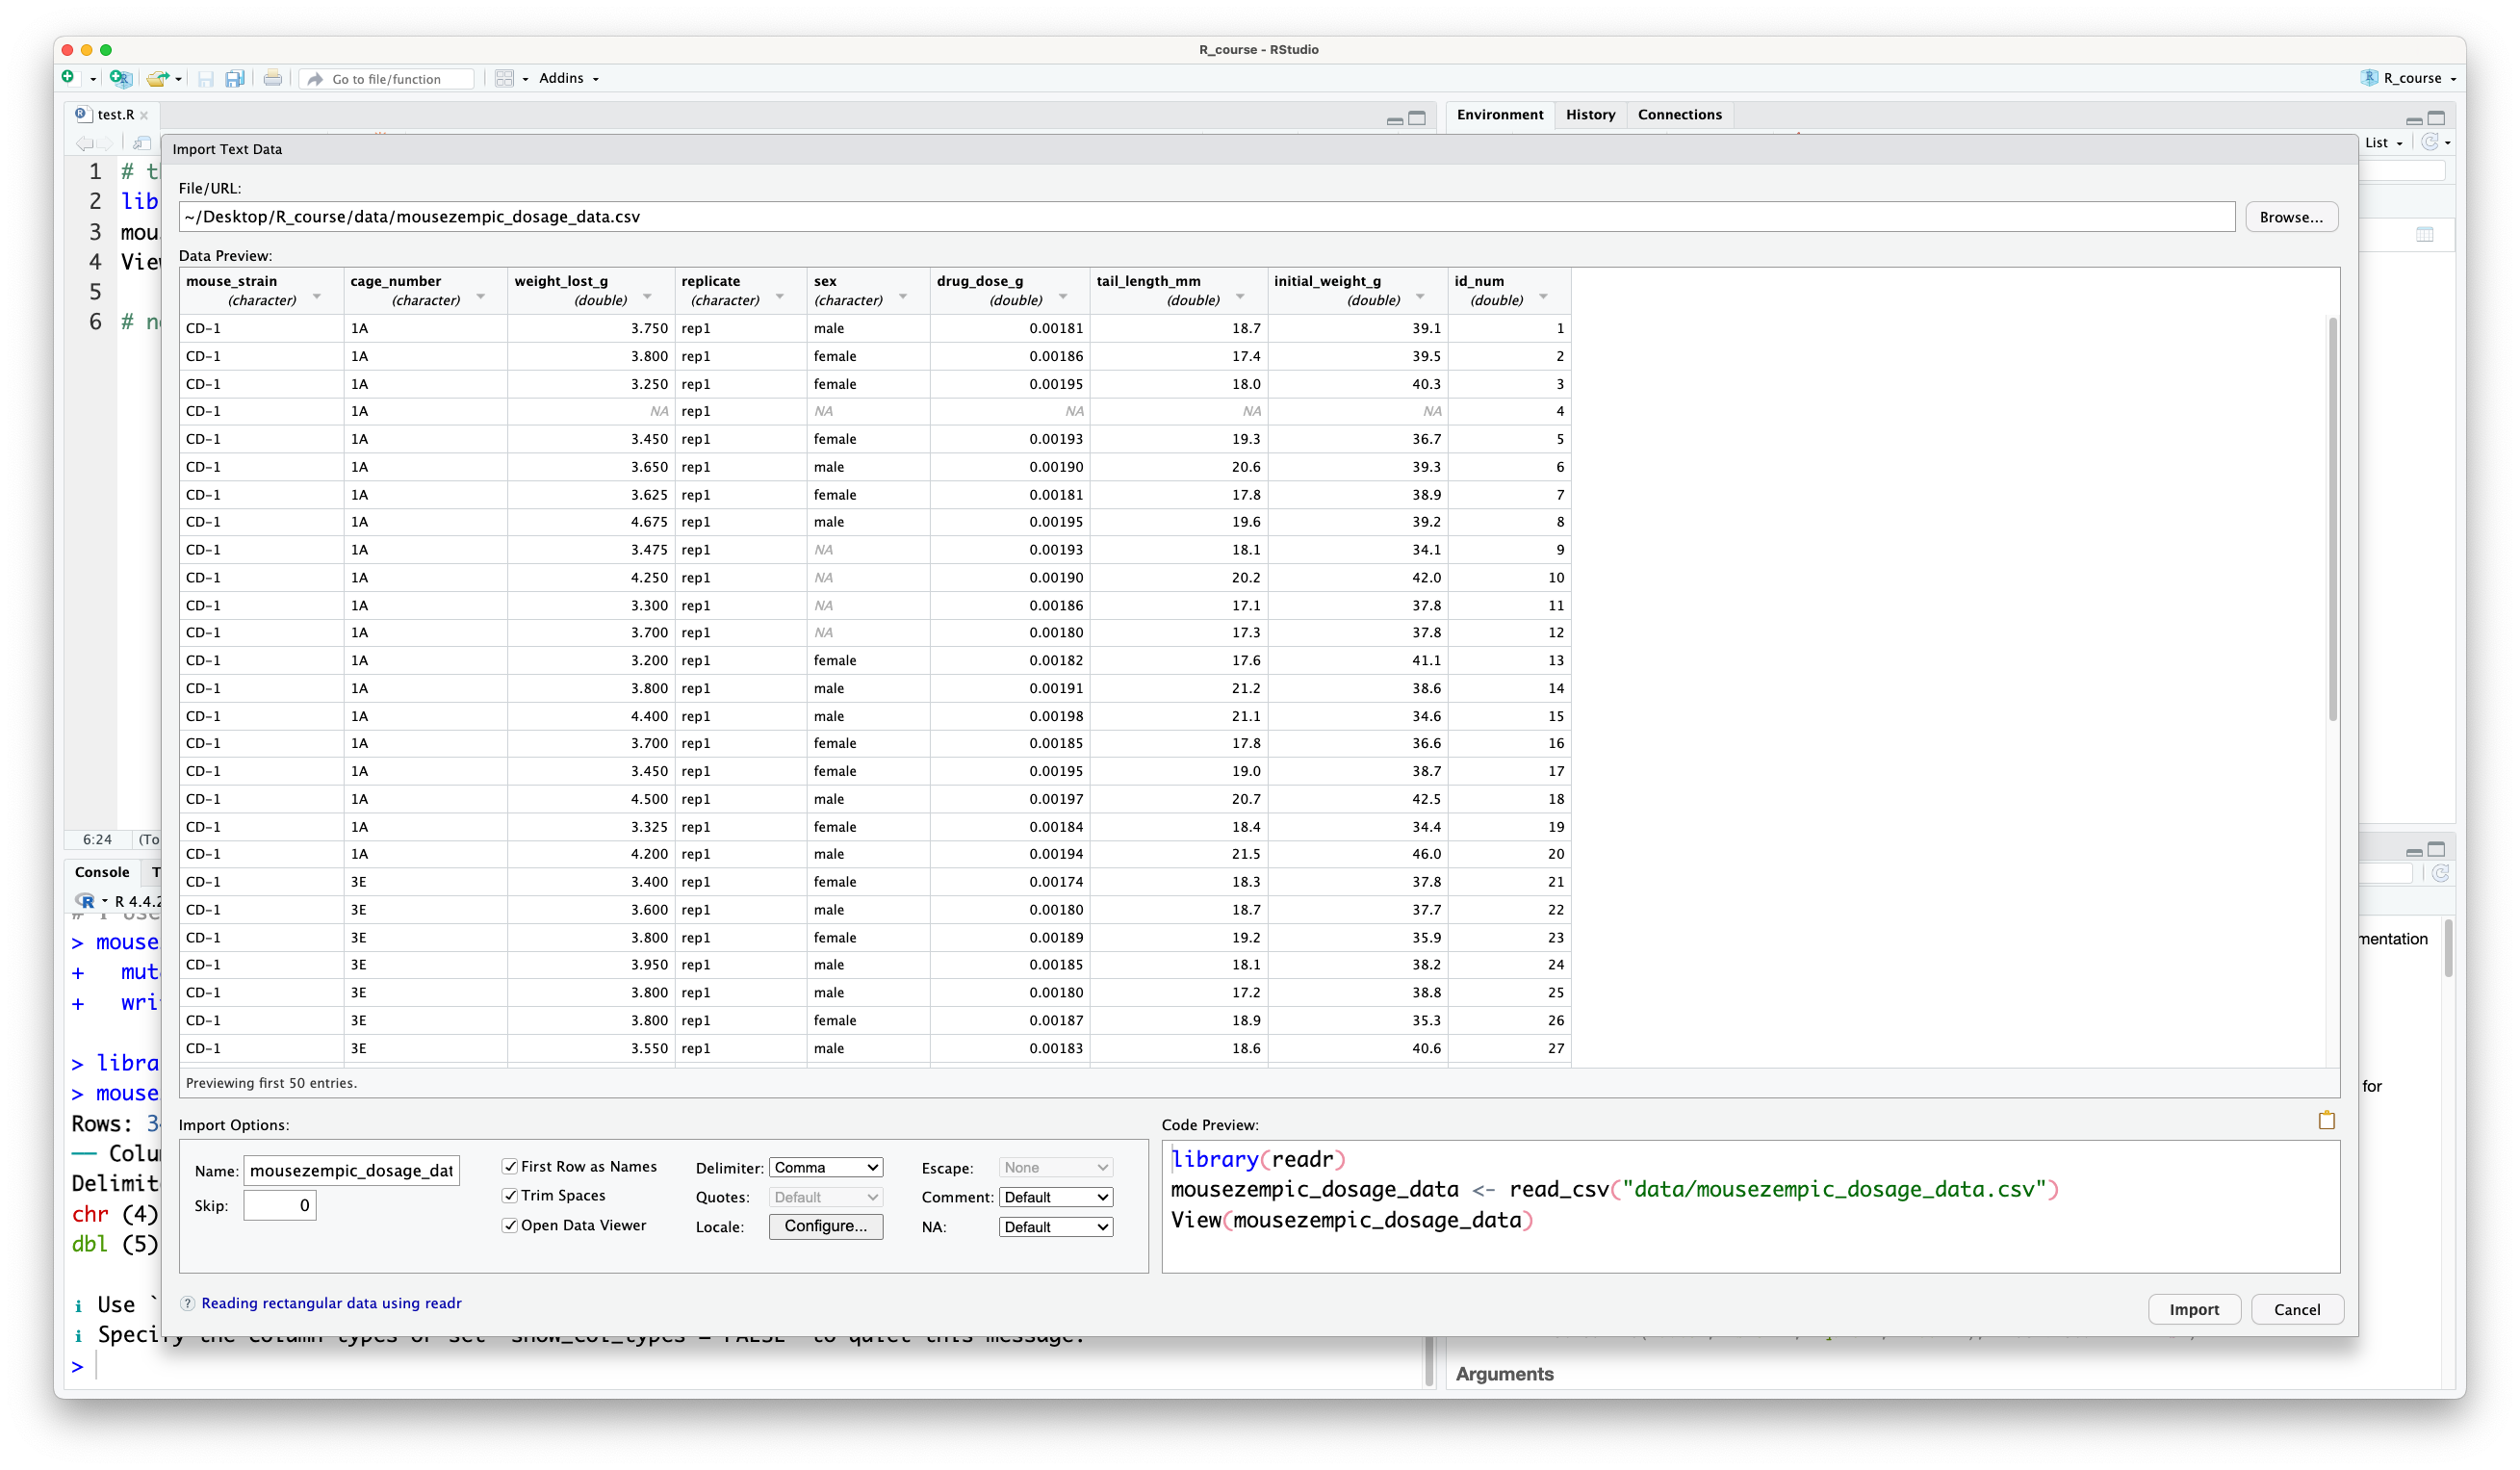Viewport: 2520px width, 1470px height.
Task: Switch to the Connections tab
Action: pos(1679,114)
